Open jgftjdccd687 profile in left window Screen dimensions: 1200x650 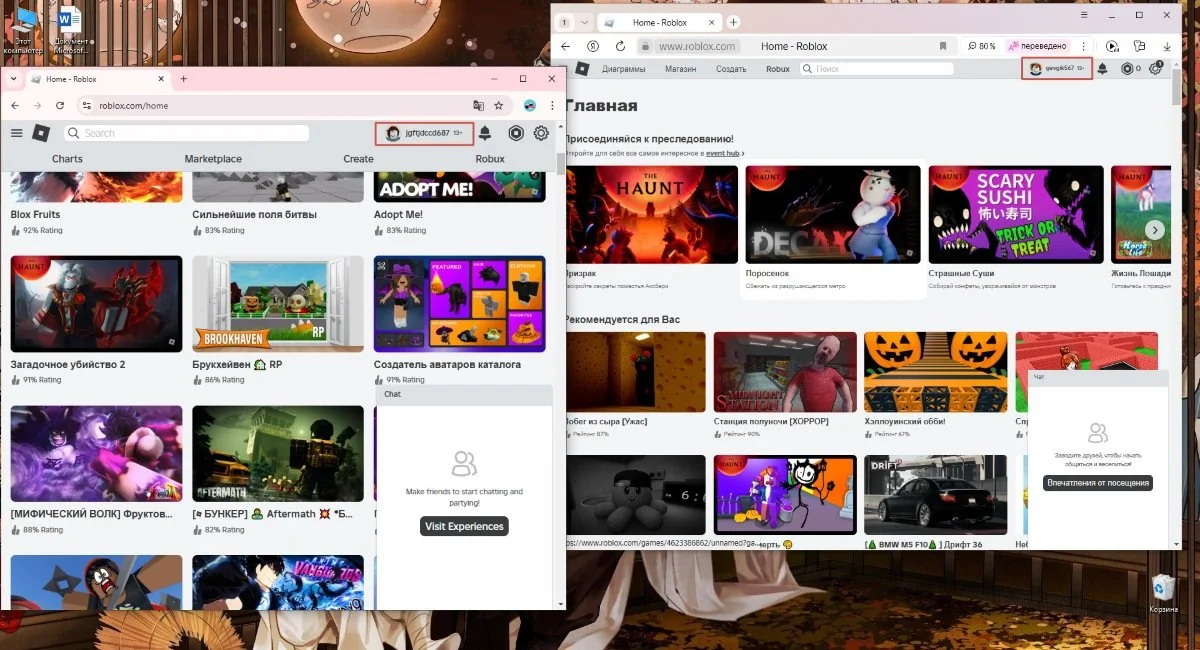[425, 133]
